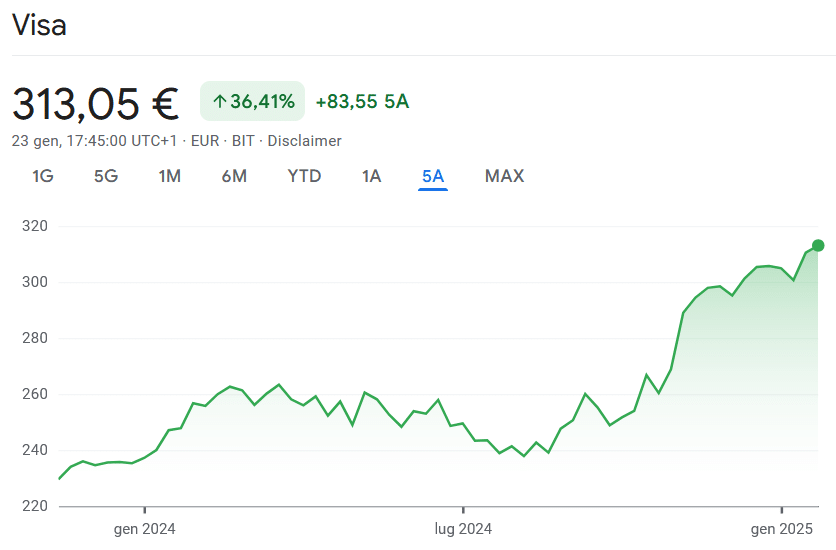Select the 1G time range tab
Image resolution: width=836 pixels, height=550 pixels.
[x=43, y=176]
